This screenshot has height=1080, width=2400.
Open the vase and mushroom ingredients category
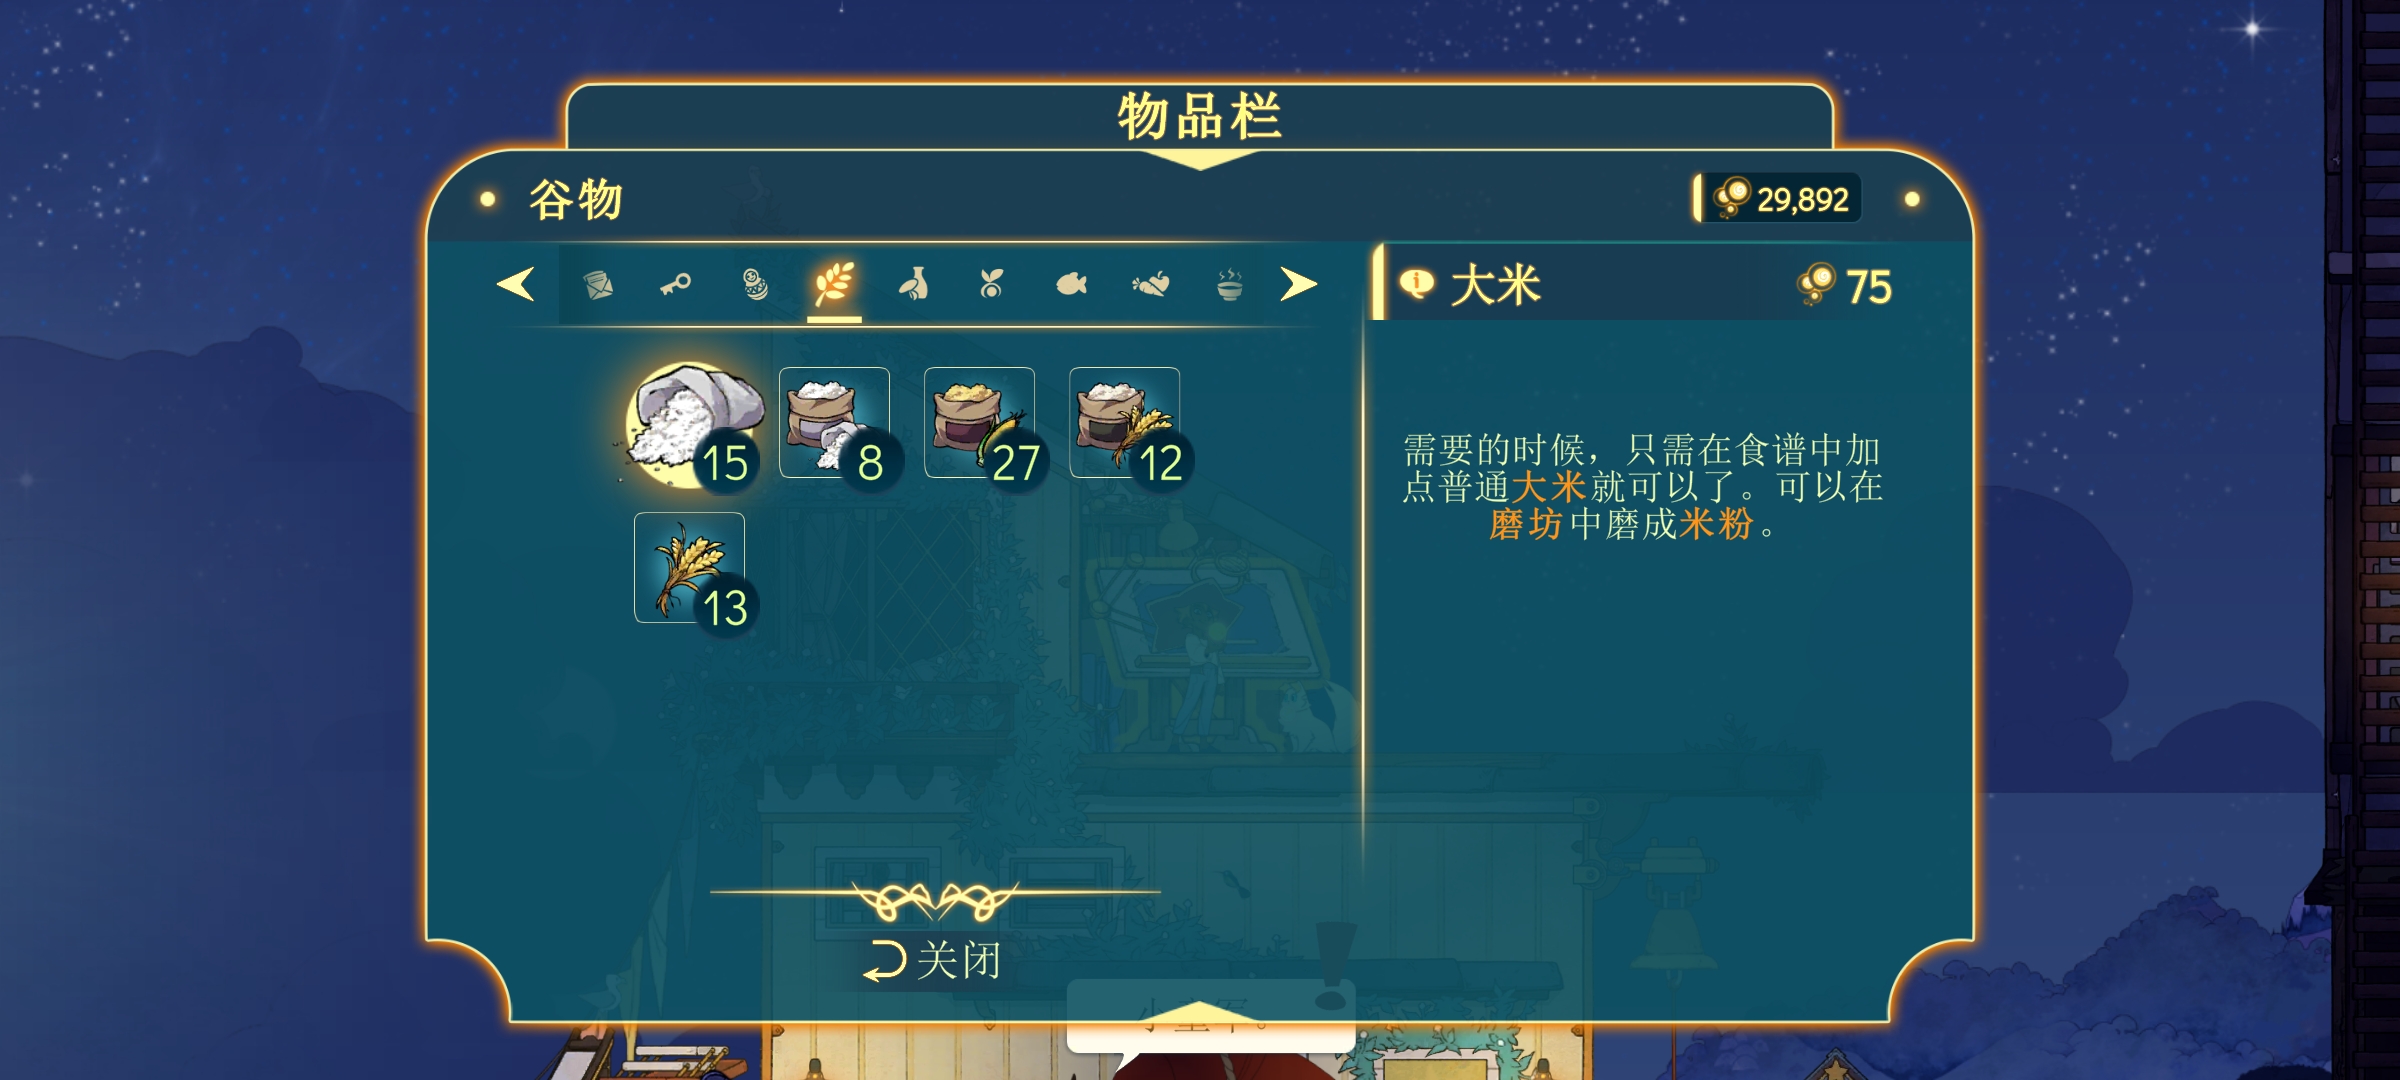(x=913, y=285)
